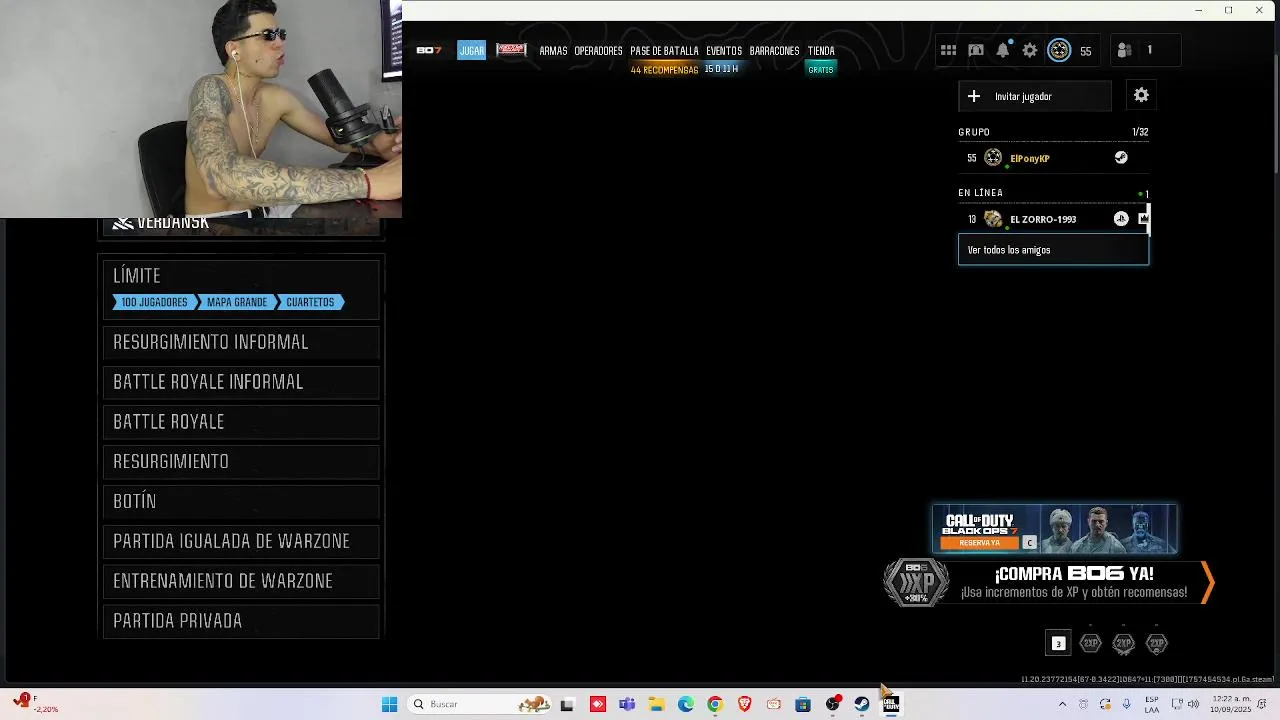Open the TIENDA store tab
The height and width of the screenshot is (720, 1280).
coord(821,51)
